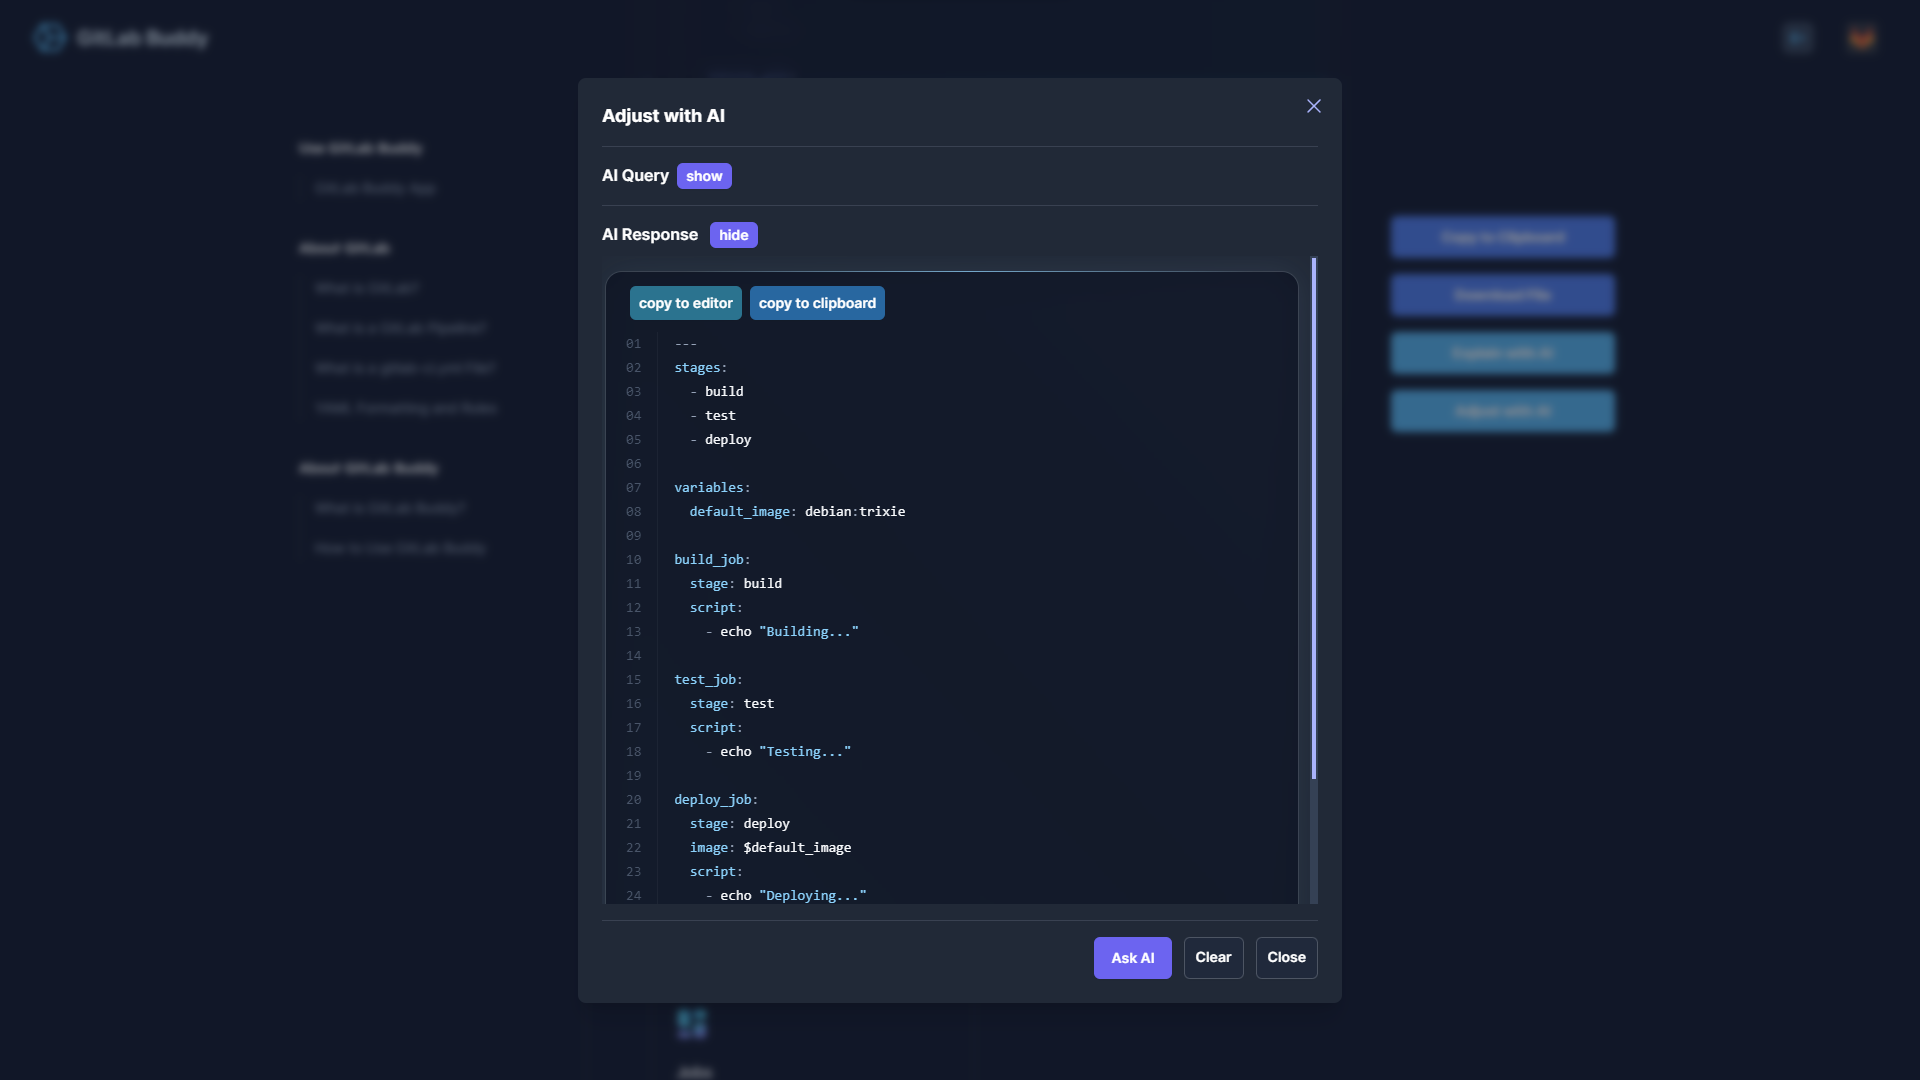The width and height of the screenshot is (1920, 1080).
Task: Click the small icon below the dialog
Action: tap(691, 1023)
